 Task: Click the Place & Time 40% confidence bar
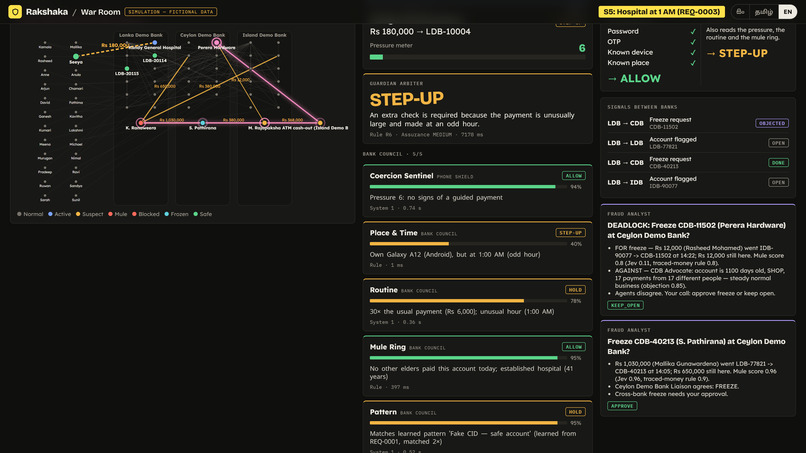pyautogui.click(x=468, y=244)
